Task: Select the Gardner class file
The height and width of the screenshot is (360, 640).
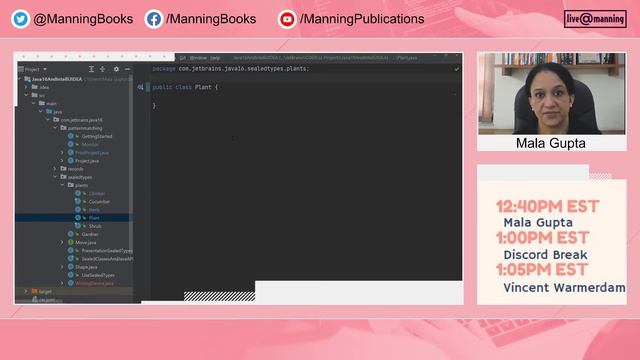Action: click(90, 234)
